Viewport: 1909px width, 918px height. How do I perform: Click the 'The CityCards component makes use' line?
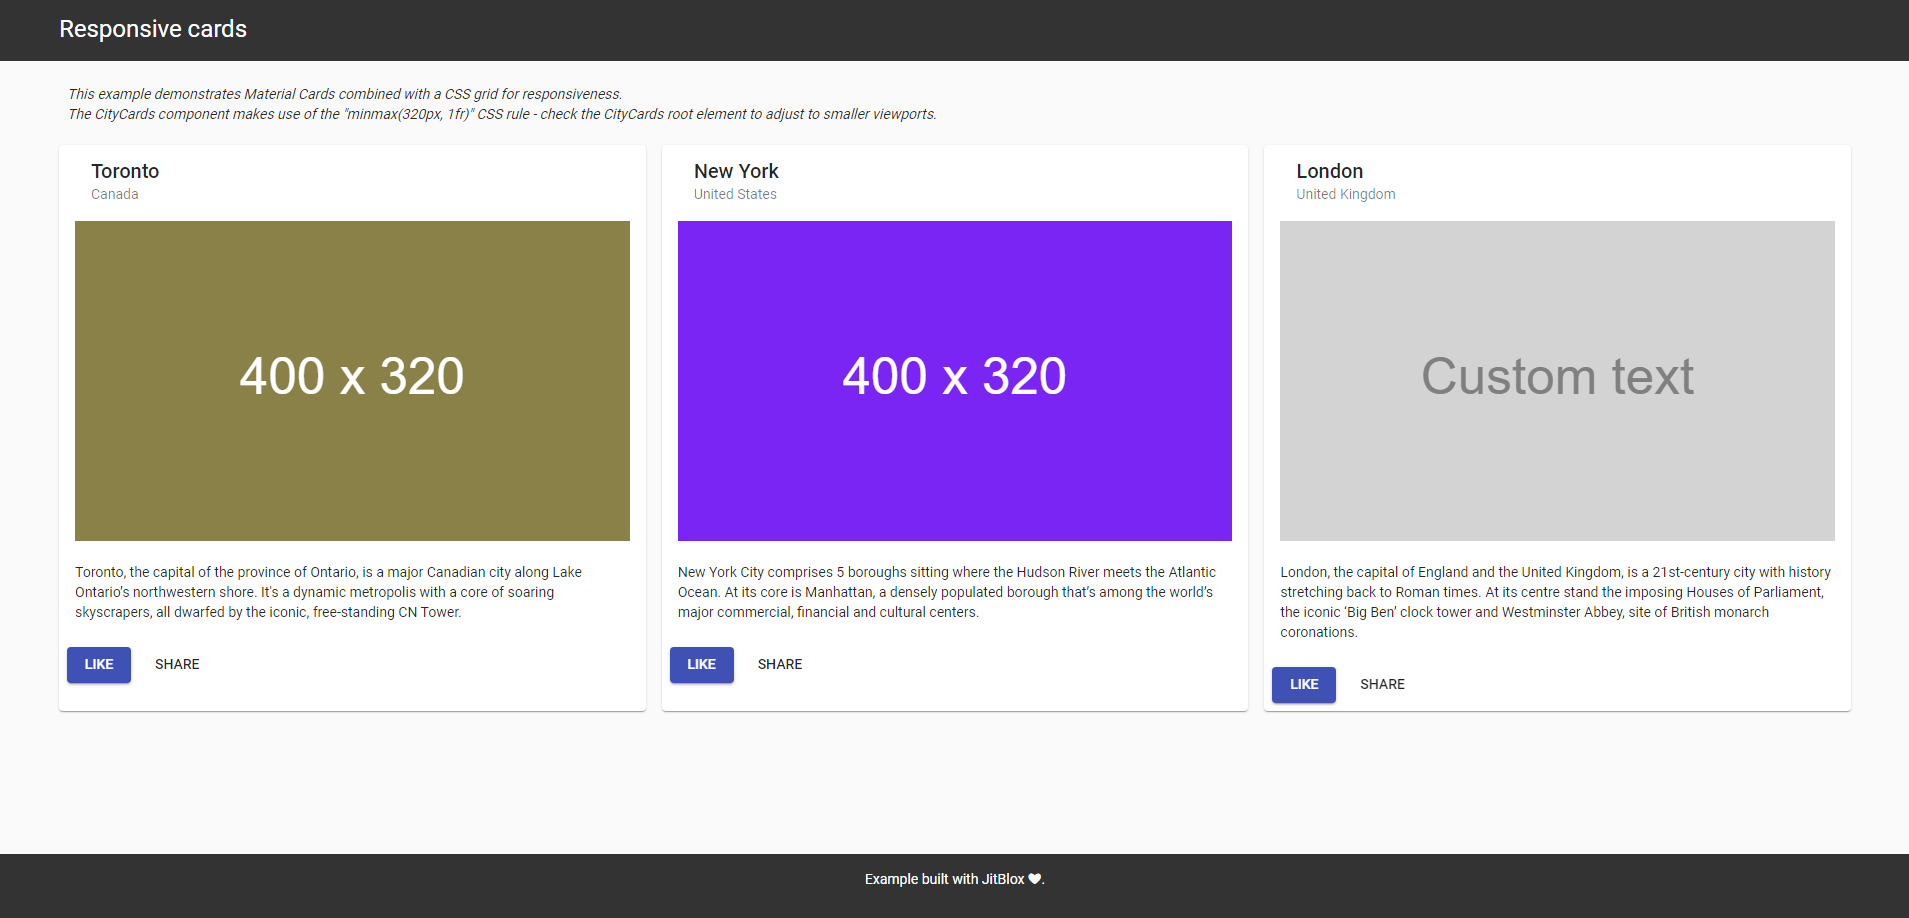click(x=502, y=114)
